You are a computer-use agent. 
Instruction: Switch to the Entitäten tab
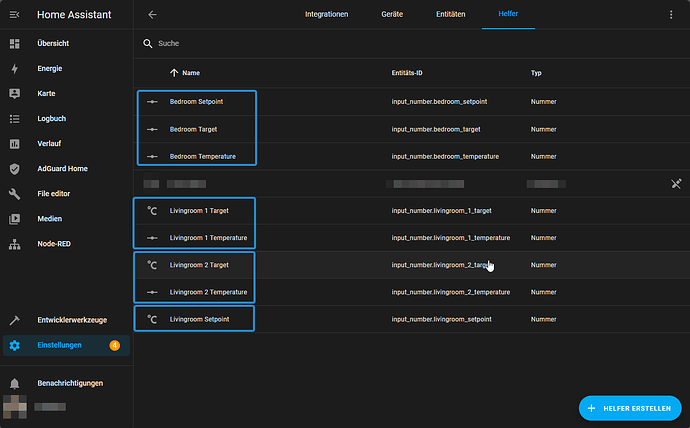pos(450,15)
